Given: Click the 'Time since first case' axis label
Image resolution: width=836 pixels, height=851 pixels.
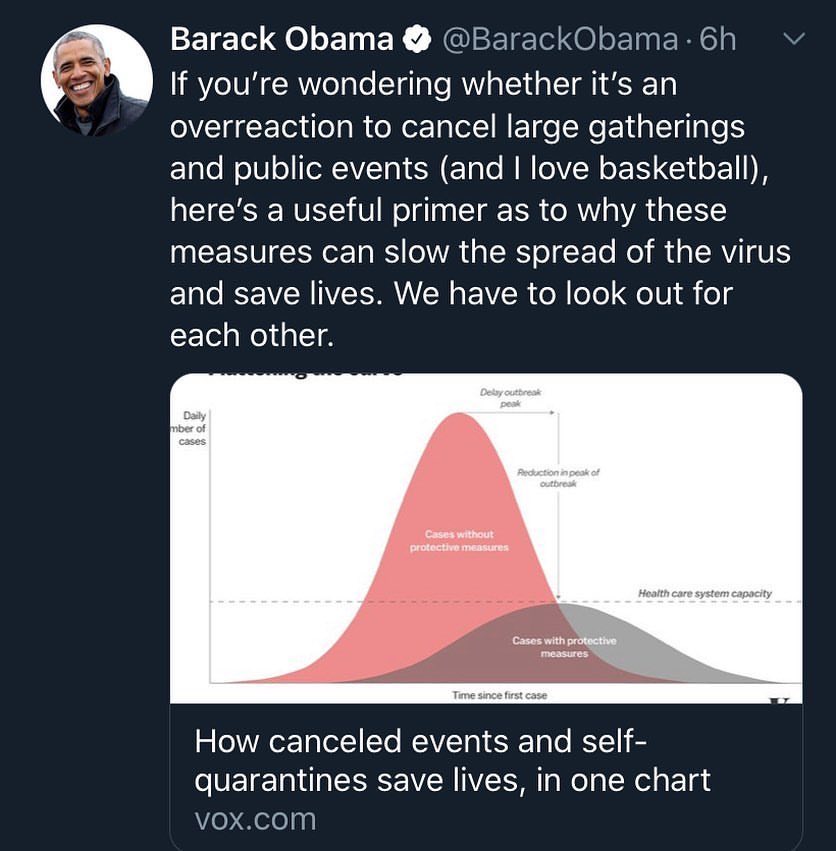Looking at the screenshot, I should 499,695.
